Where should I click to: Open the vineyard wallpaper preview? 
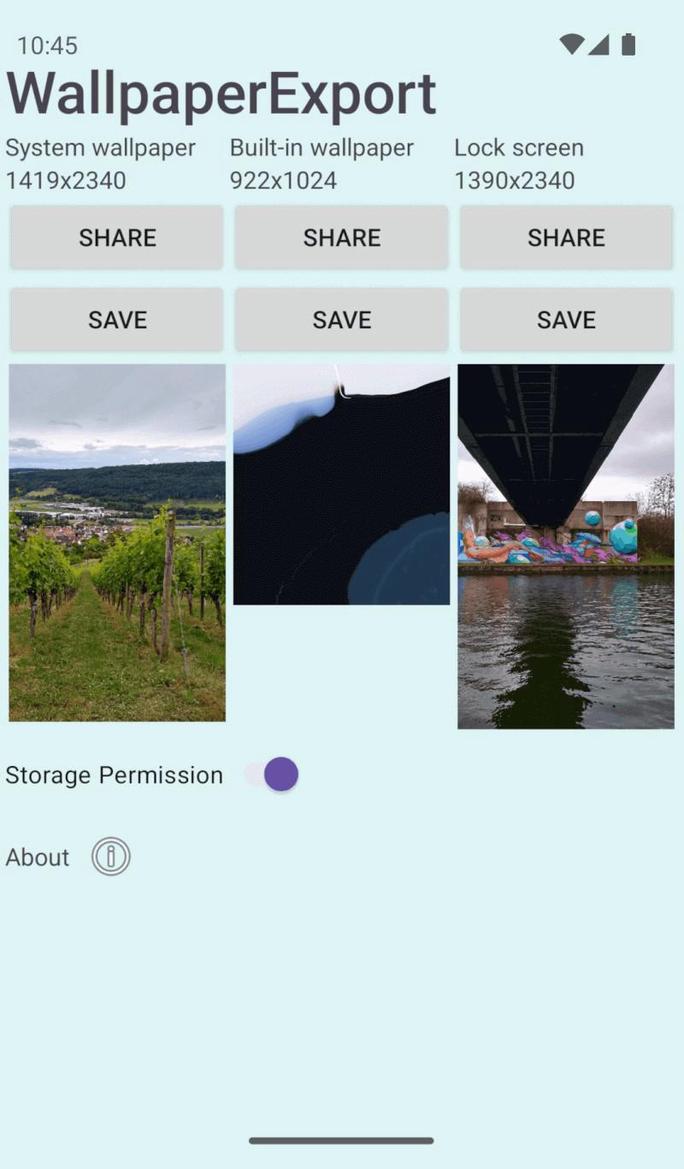pyautogui.click(x=117, y=546)
